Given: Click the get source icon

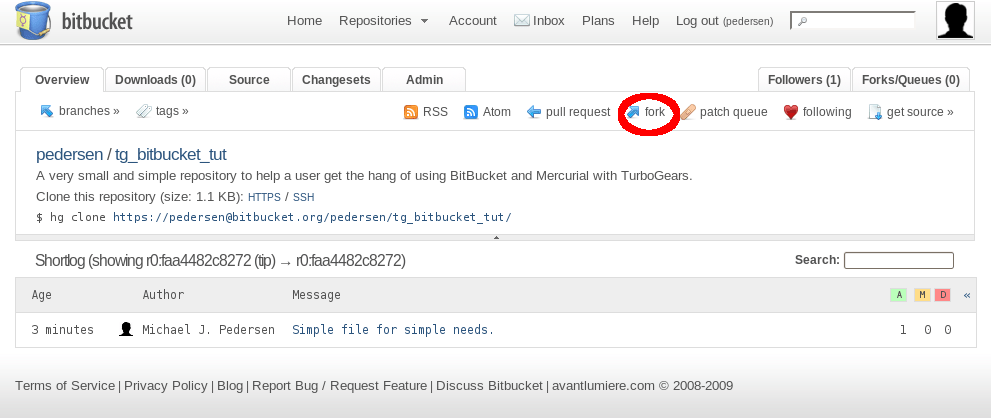Looking at the screenshot, I should 875,112.
